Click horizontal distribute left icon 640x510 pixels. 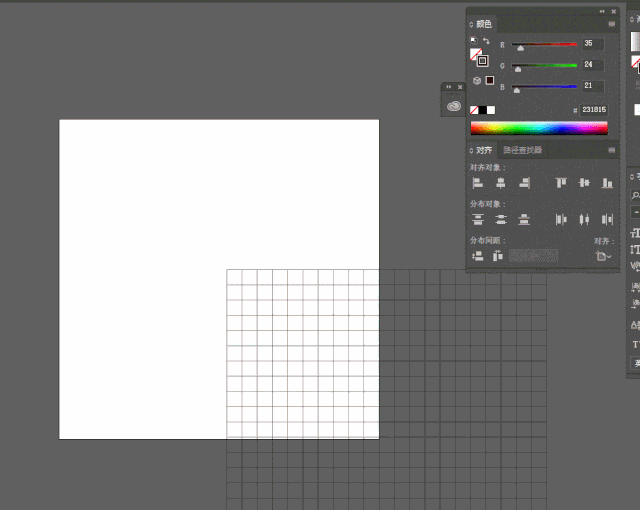tap(561, 219)
